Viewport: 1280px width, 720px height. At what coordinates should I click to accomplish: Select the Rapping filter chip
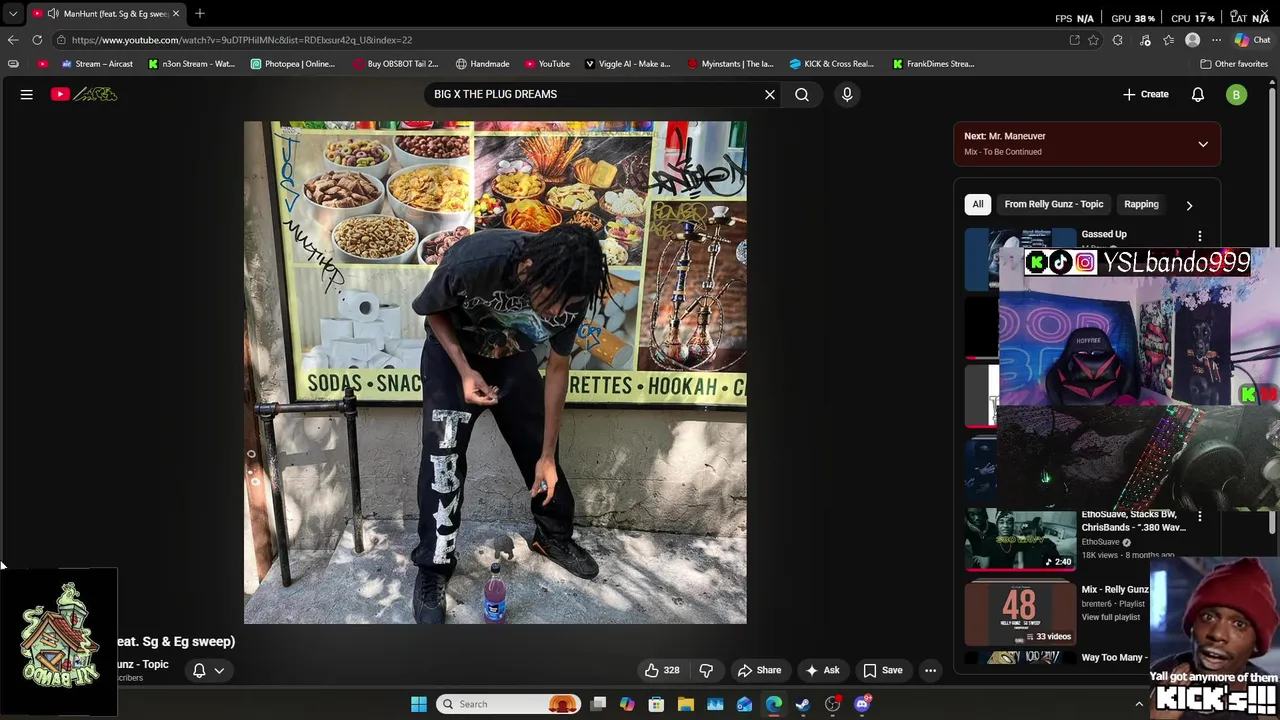pyautogui.click(x=1141, y=204)
